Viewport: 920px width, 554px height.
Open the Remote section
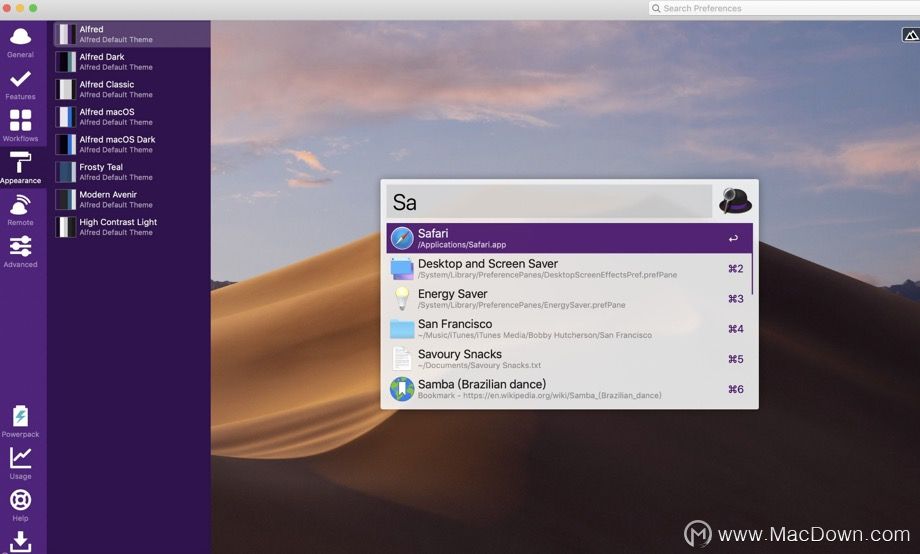21,210
